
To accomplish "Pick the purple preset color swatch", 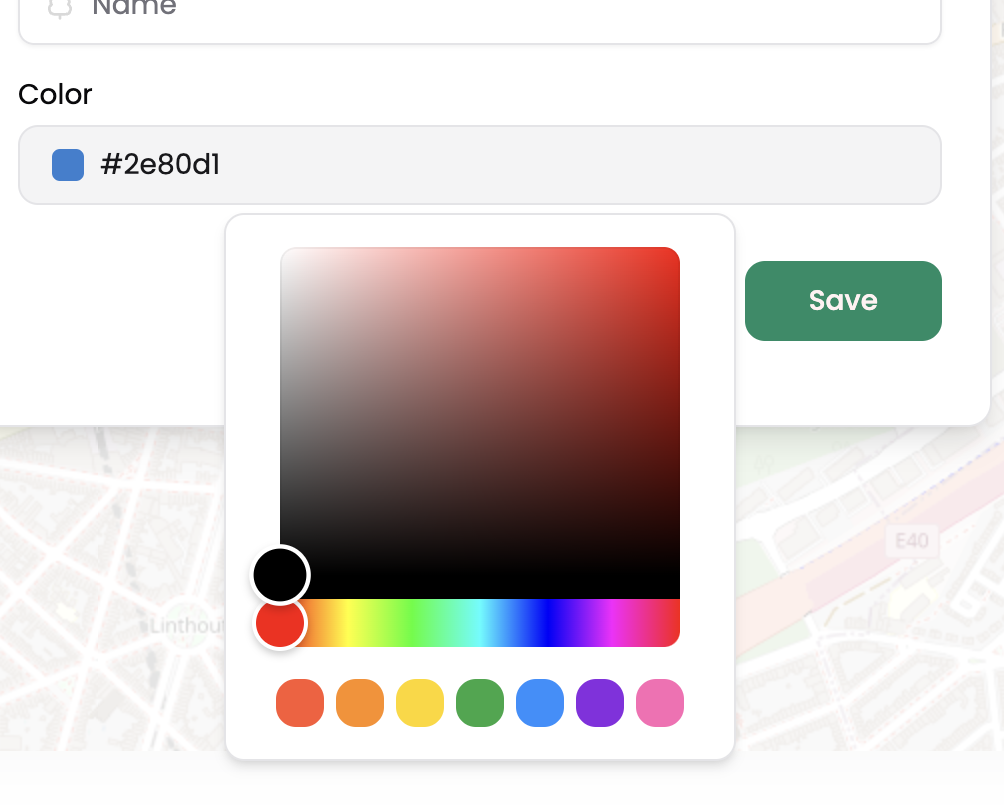I will click(x=600, y=703).
